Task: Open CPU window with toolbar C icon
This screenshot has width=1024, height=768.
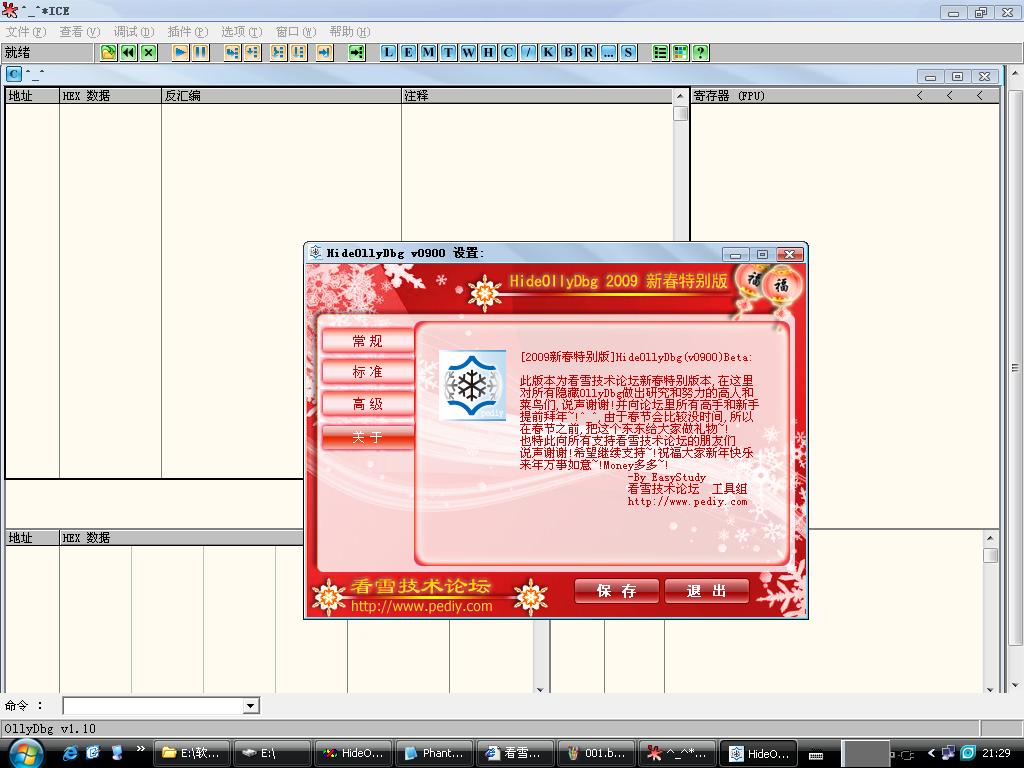Action: pos(508,53)
